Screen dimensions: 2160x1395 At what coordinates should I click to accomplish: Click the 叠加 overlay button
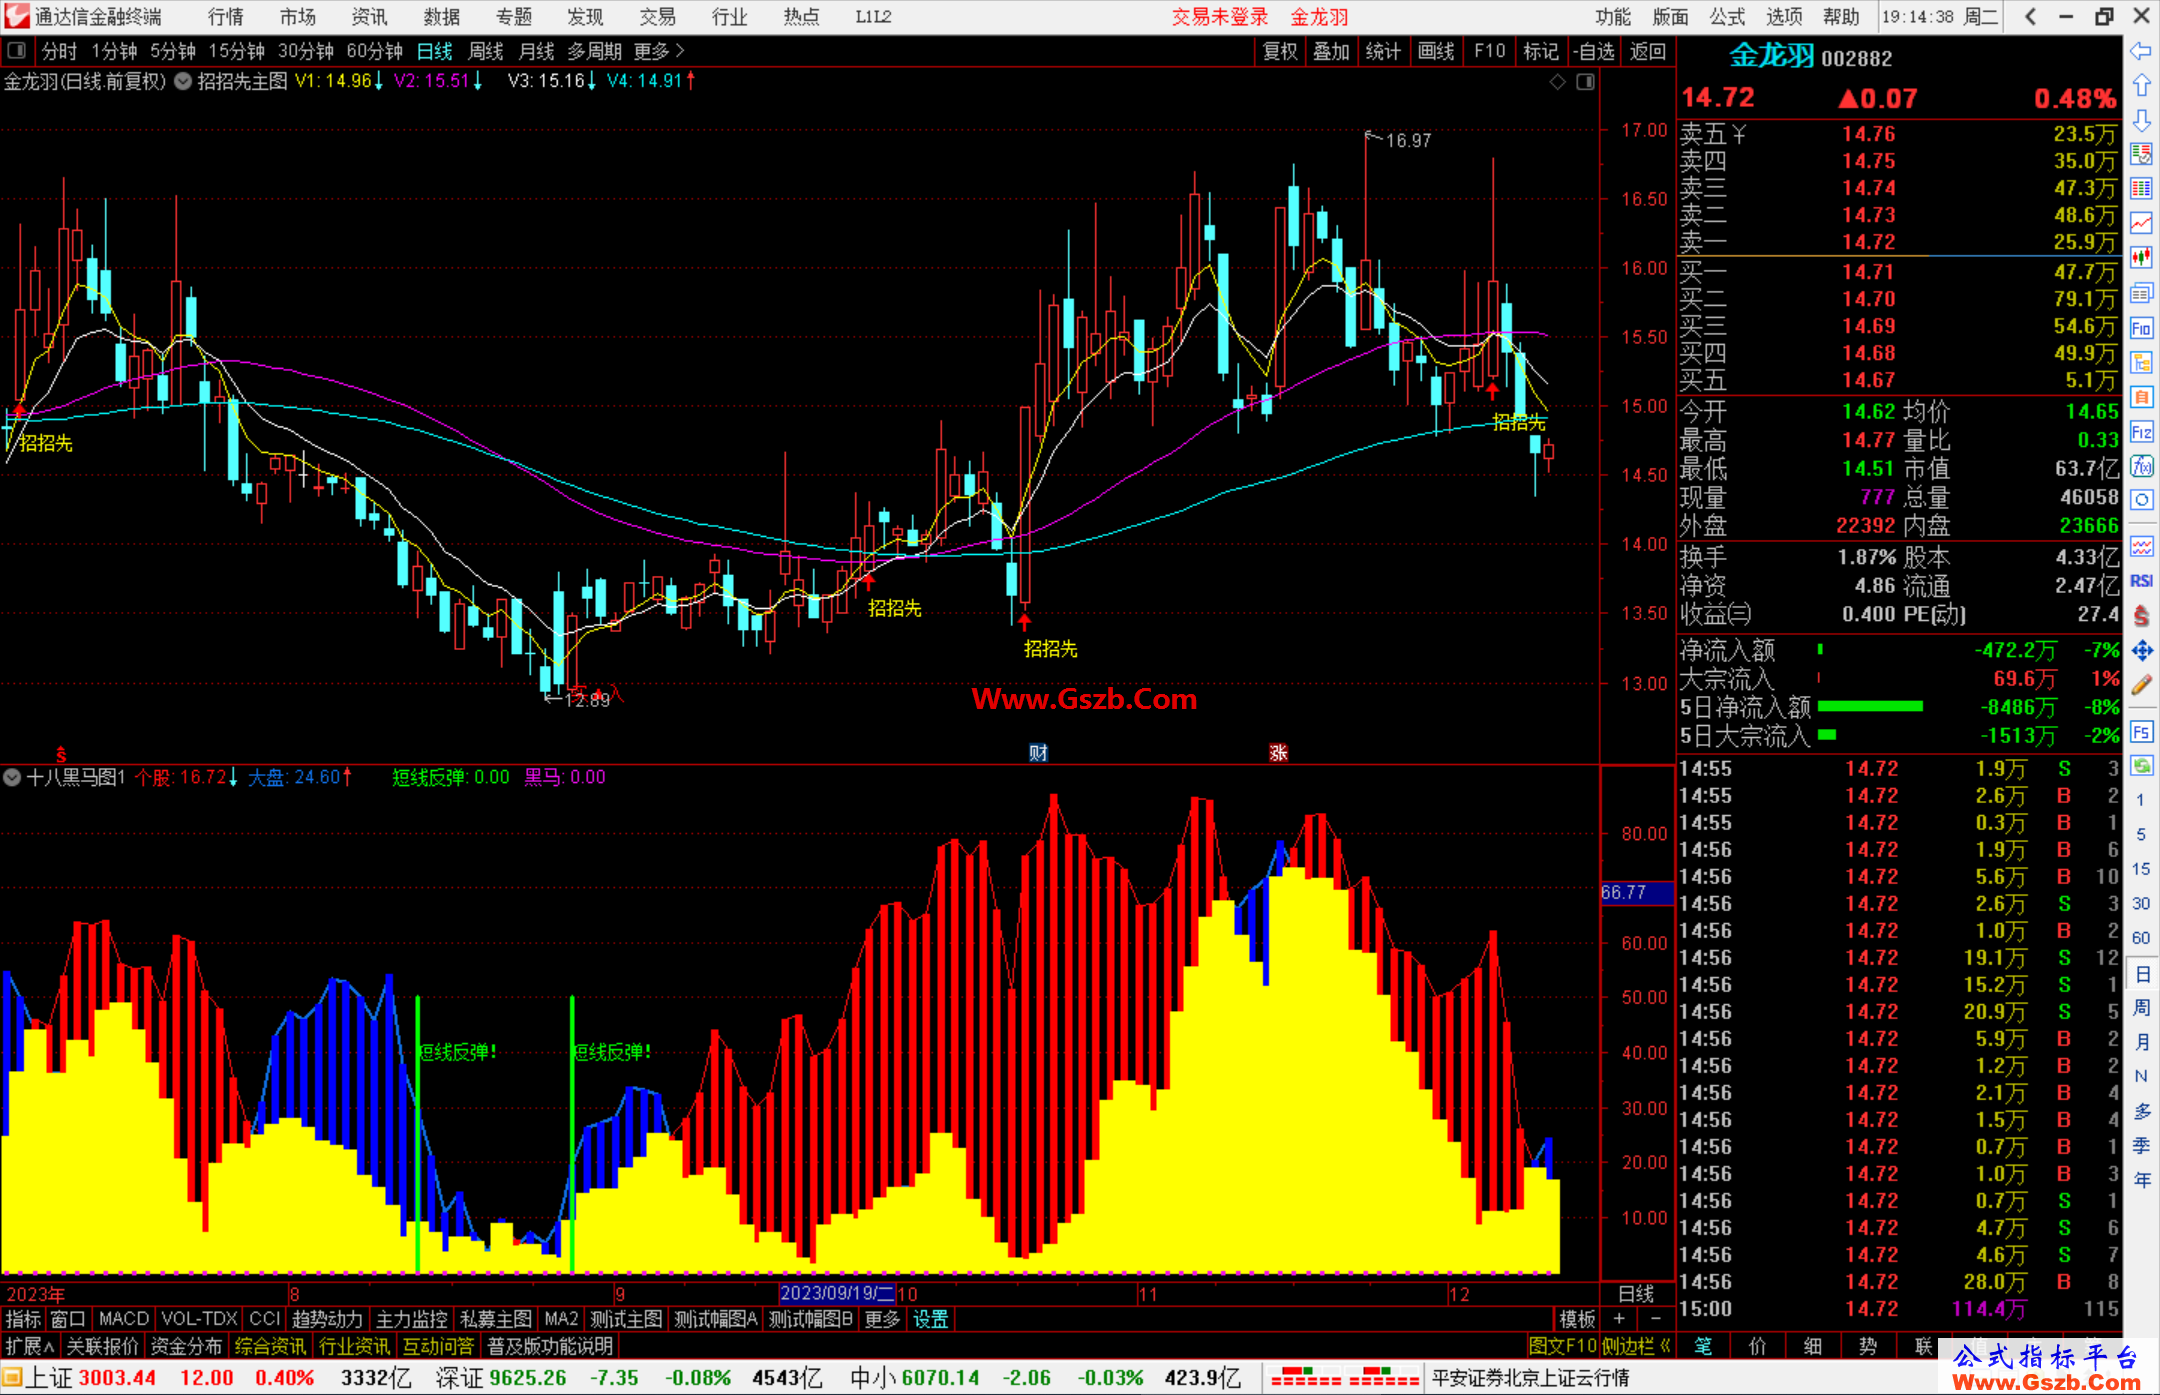1331,51
